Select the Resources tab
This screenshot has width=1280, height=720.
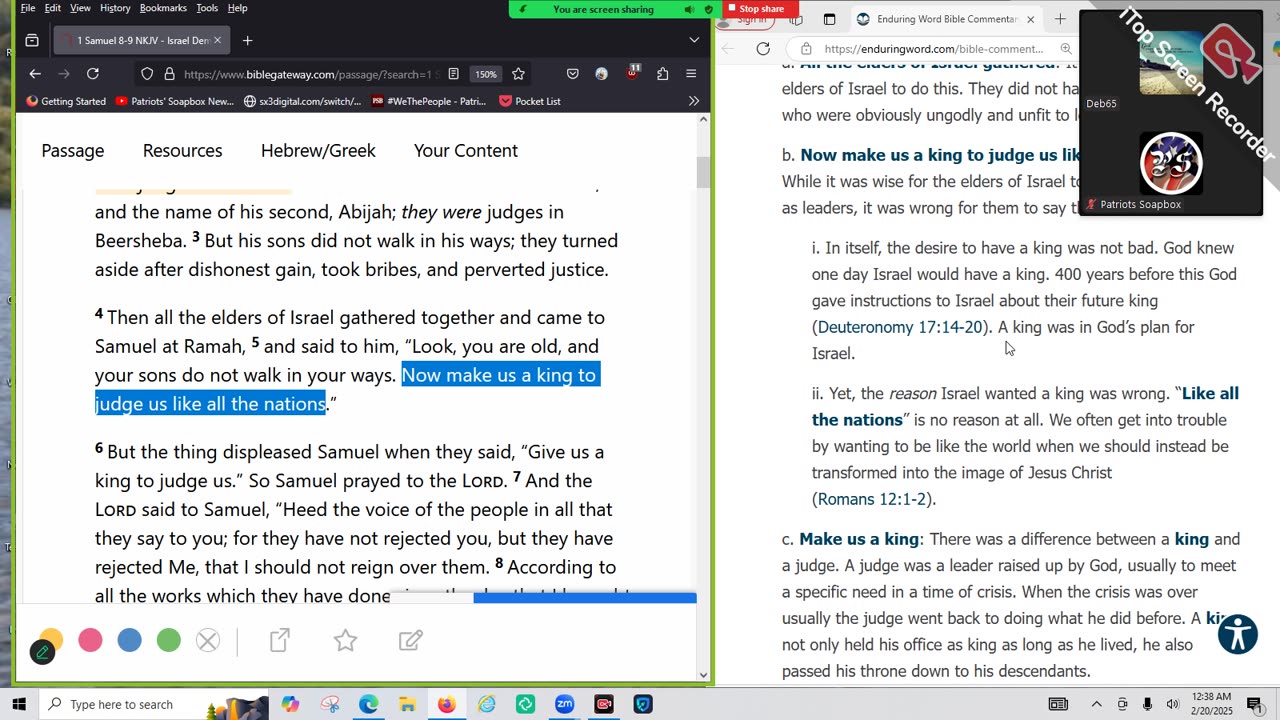(182, 151)
